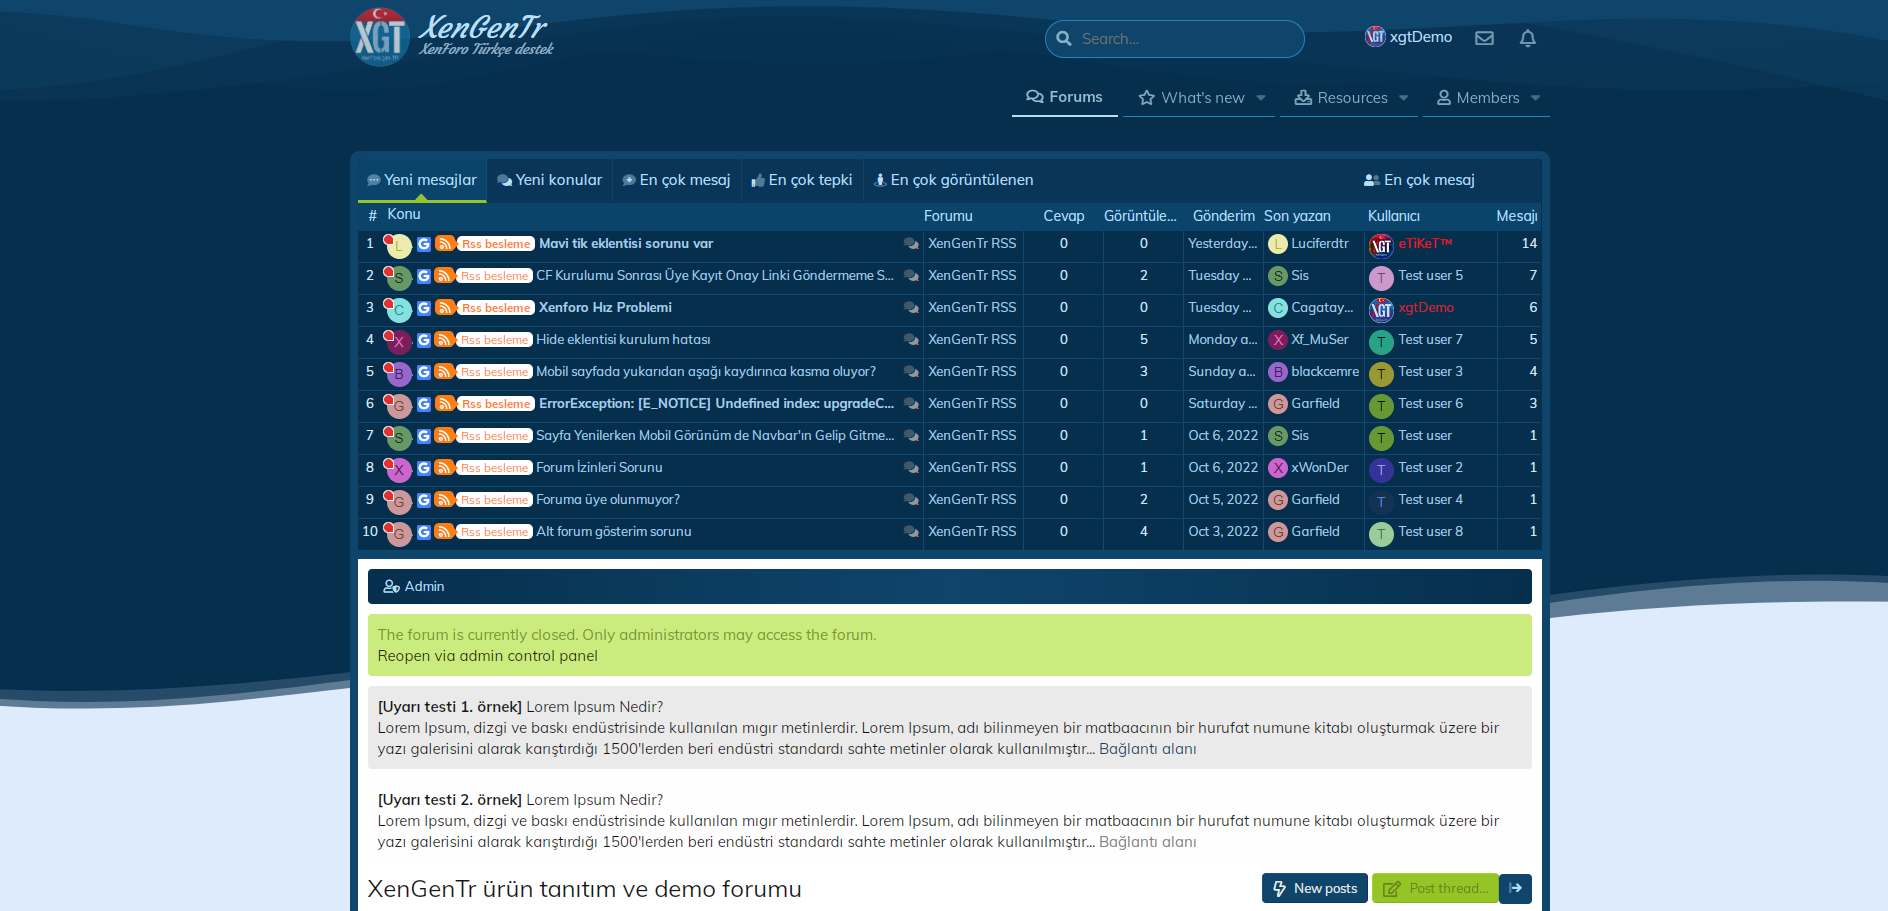Open the Members navigation item
Screen dimensions: 1888x911
[x=1478, y=98]
